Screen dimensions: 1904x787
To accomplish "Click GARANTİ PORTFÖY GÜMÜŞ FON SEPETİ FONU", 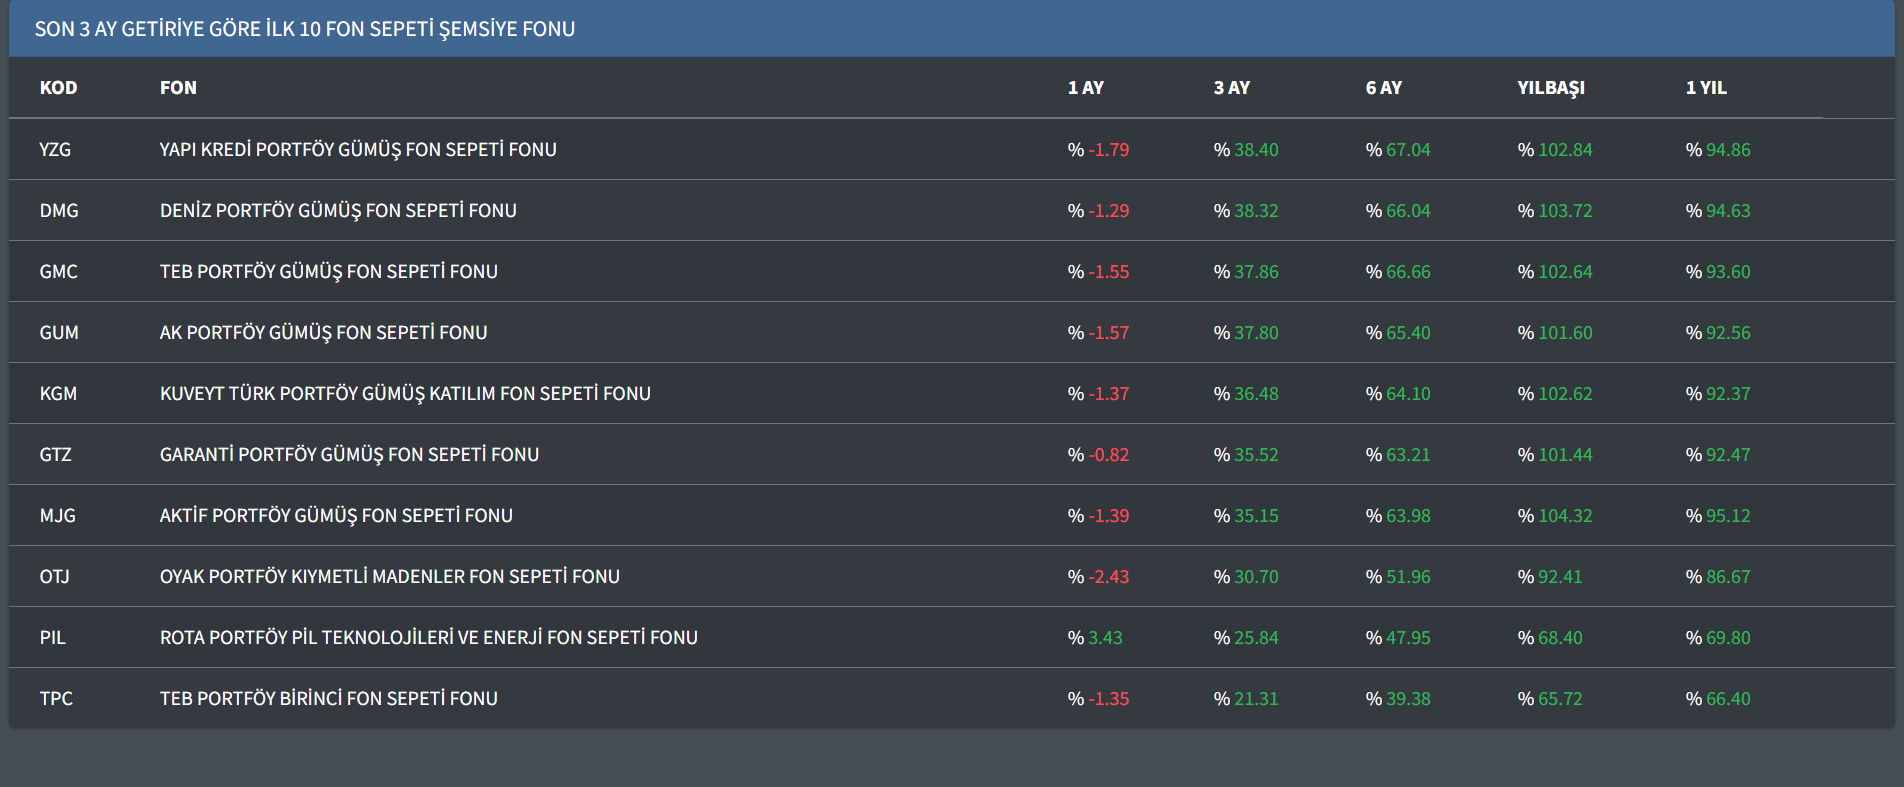I will tap(349, 455).
